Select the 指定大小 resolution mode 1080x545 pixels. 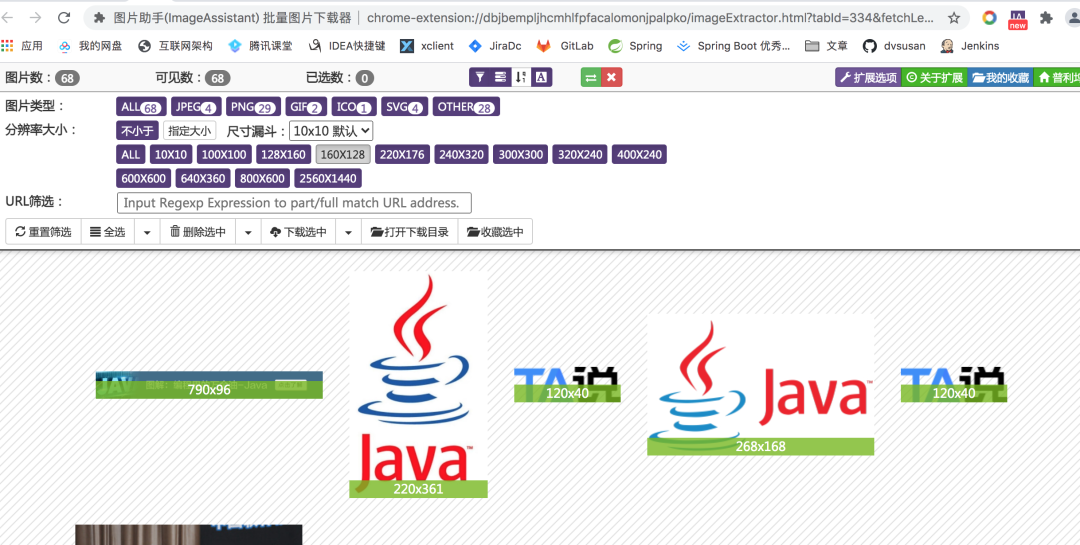pyautogui.click(x=189, y=130)
